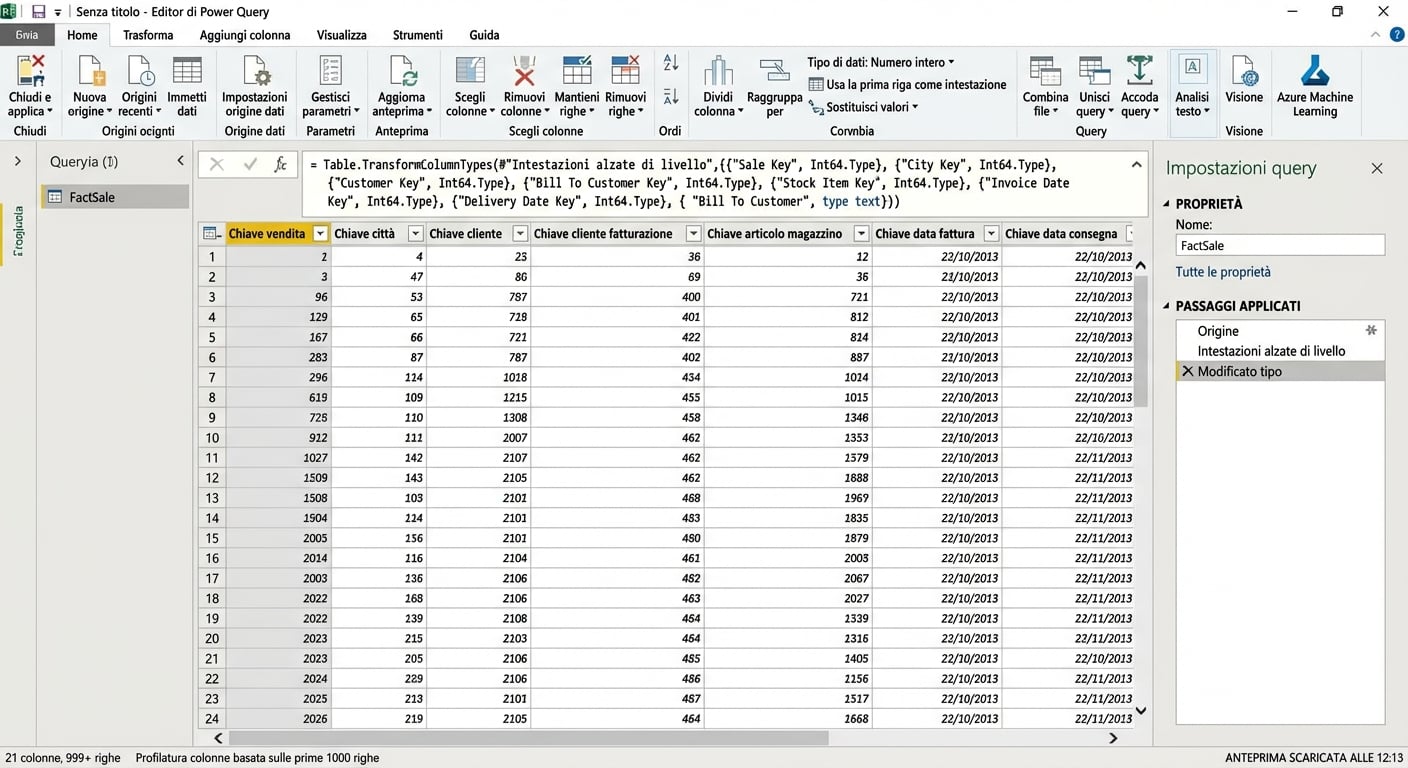The image size is (1408, 768).
Task: Click the vertical scrollbar down arrow
Action: 1141,711
